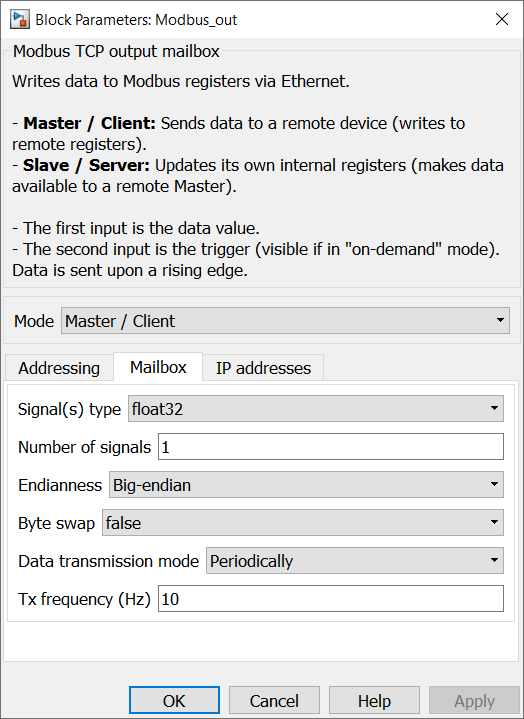Open Data transmission mode dropdown

[354, 561]
